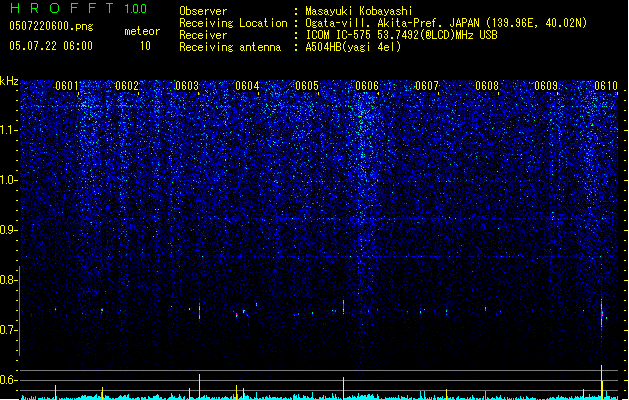This screenshot has height=400, width=629.
Task: Click the 0607 time marker
Action: coord(427,86)
